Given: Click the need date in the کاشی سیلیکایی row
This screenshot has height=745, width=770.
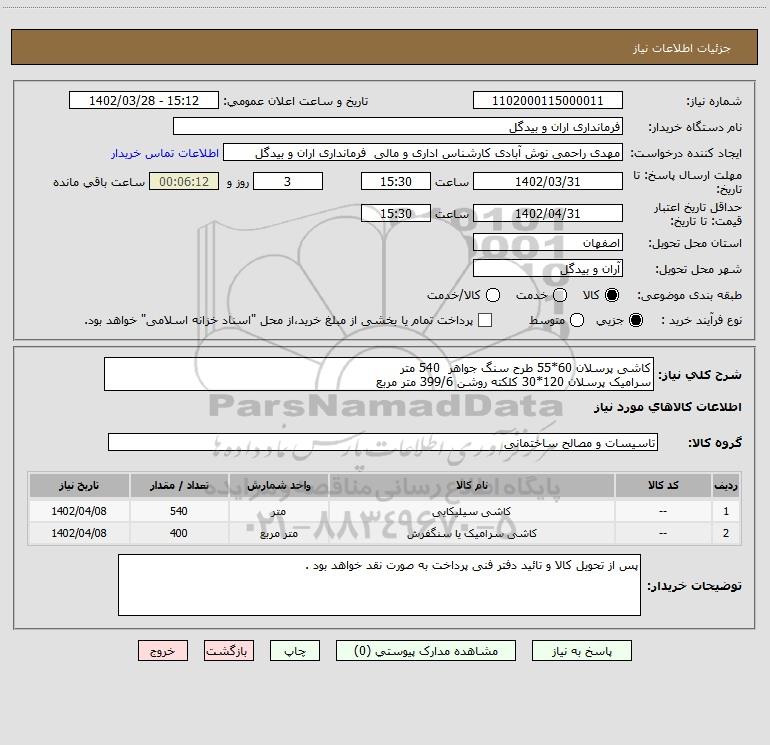Looking at the screenshot, I should coord(79,511).
